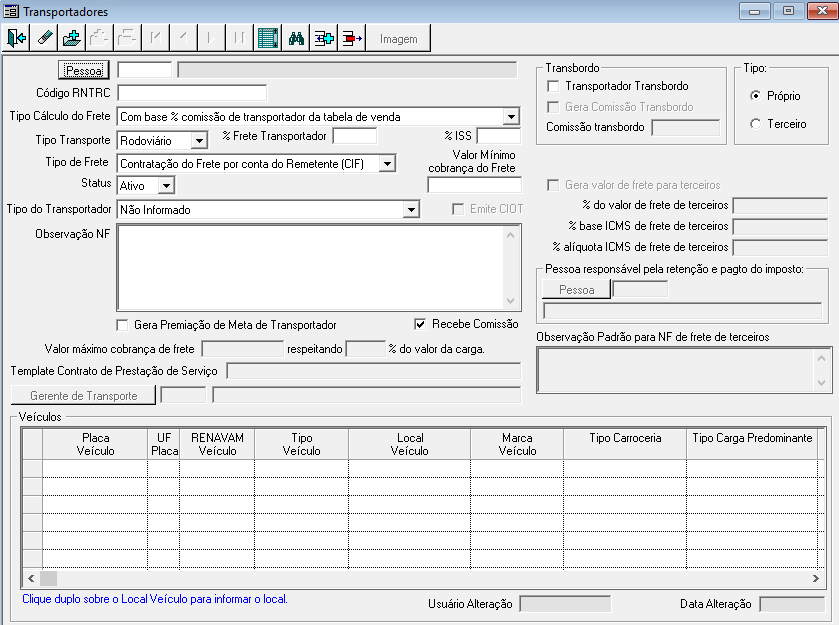Screen dimensions: 839x625
Task: Click Veículos grid horizontal scrollbar thumb
Action: coord(48,578)
